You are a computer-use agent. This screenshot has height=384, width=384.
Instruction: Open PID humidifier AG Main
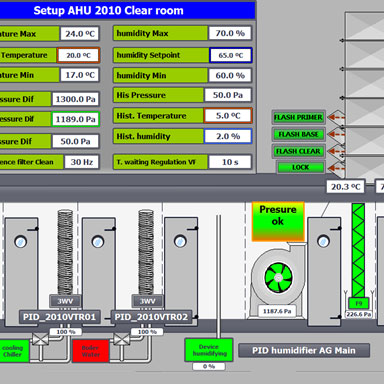point(304,350)
